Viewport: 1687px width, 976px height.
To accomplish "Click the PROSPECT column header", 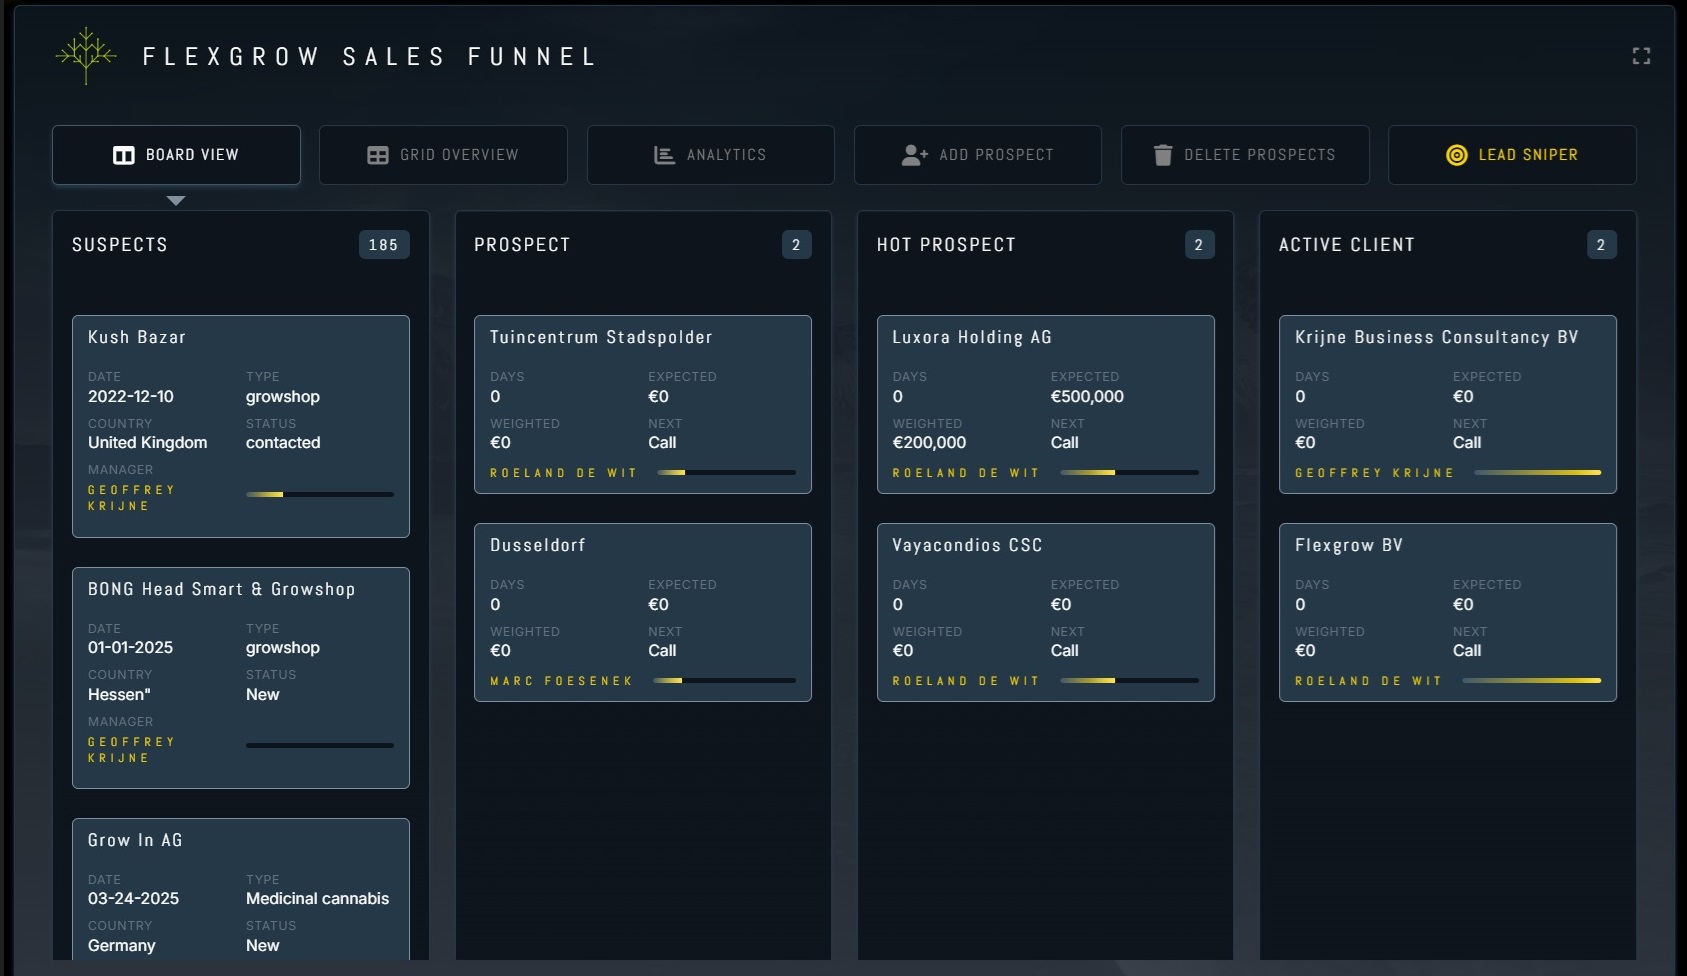I will coord(522,245).
